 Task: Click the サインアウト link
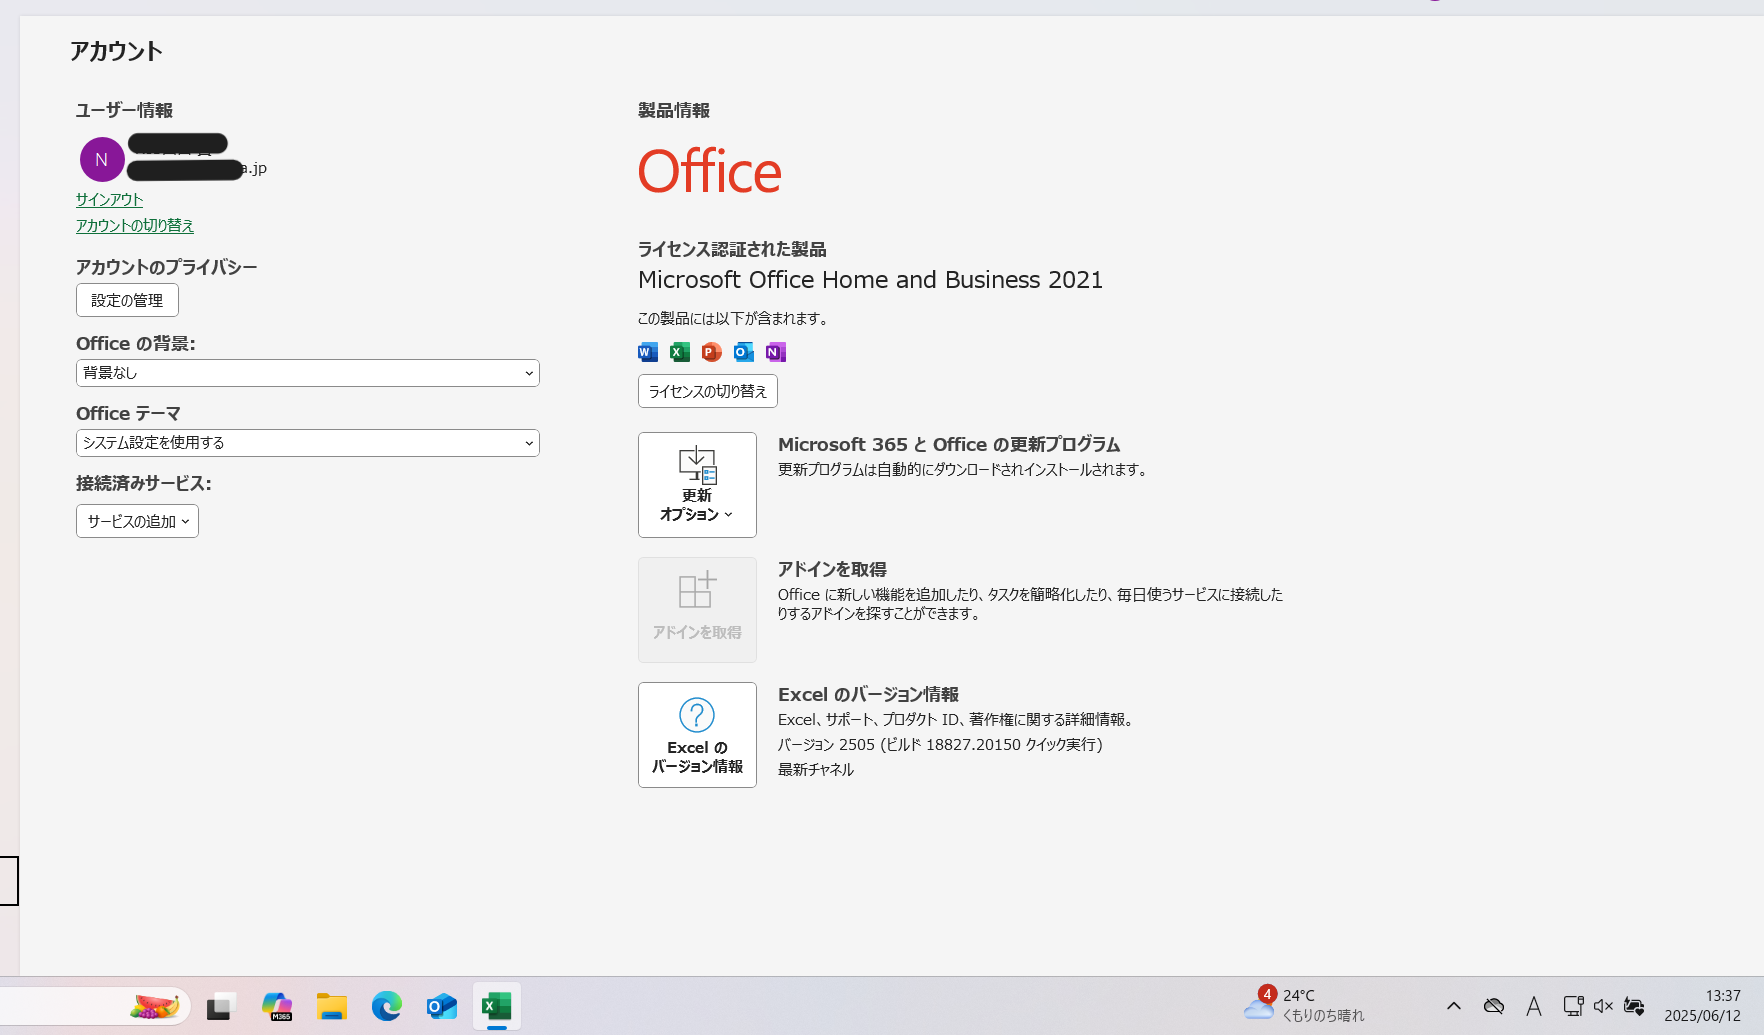(109, 199)
